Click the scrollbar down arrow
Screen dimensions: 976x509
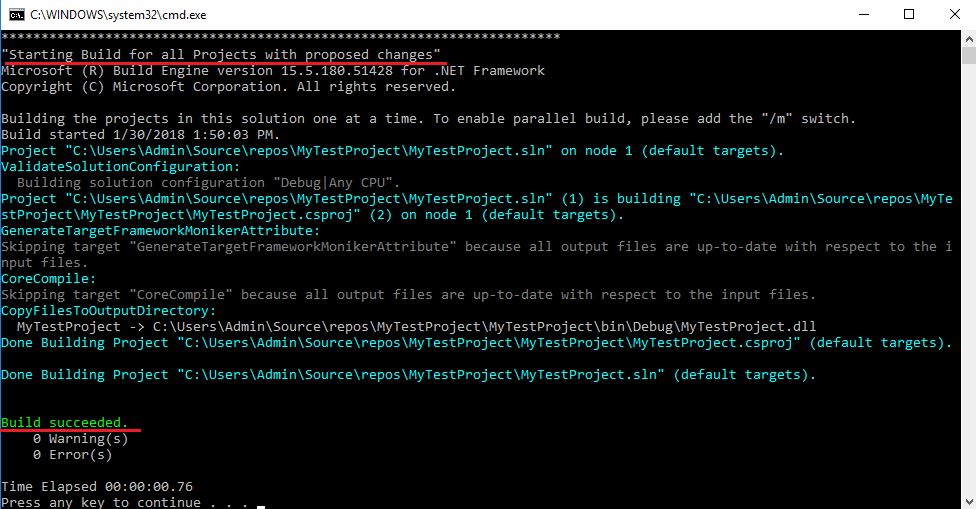click(x=969, y=501)
